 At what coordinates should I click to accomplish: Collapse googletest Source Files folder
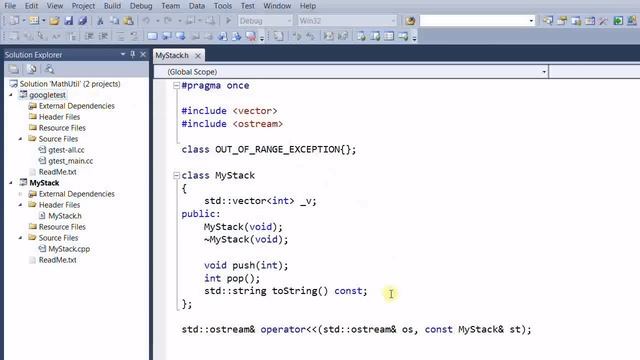20,139
